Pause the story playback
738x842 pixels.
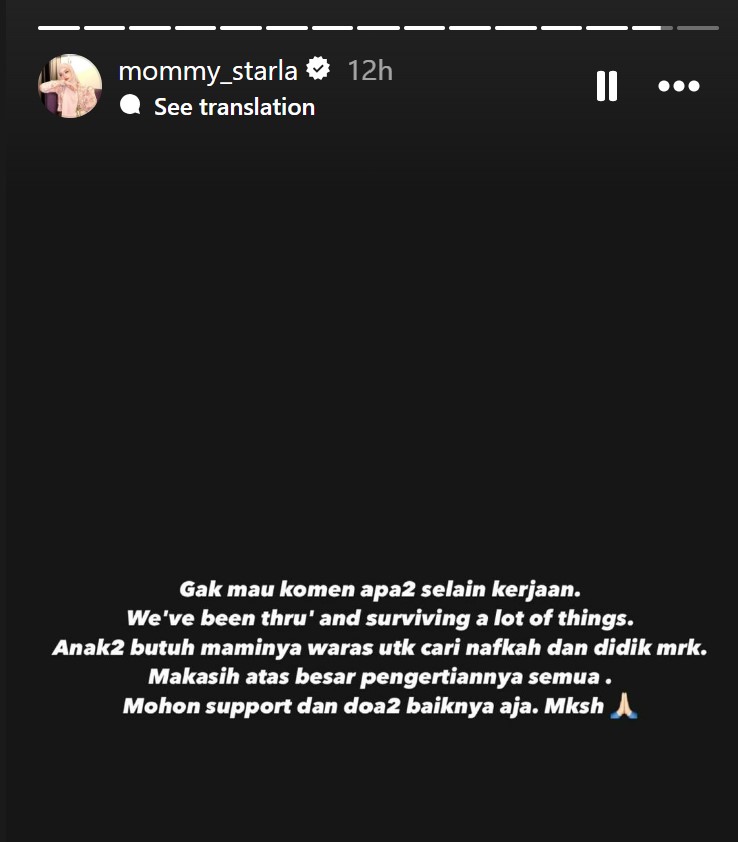(x=607, y=86)
